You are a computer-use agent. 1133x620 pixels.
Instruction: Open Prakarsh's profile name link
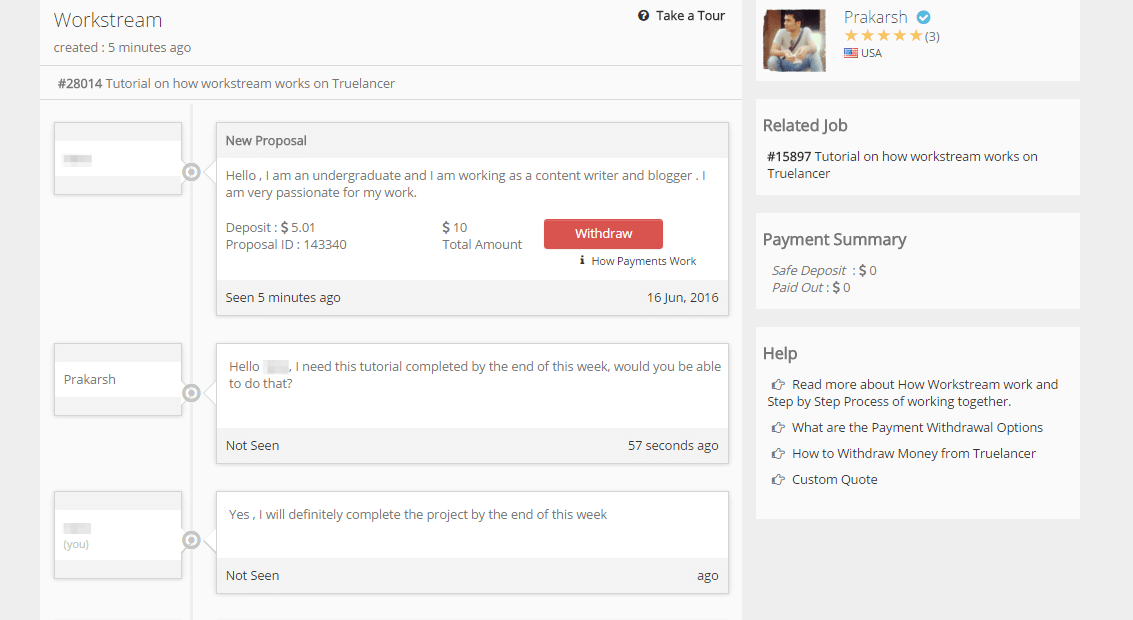click(875, 17)
